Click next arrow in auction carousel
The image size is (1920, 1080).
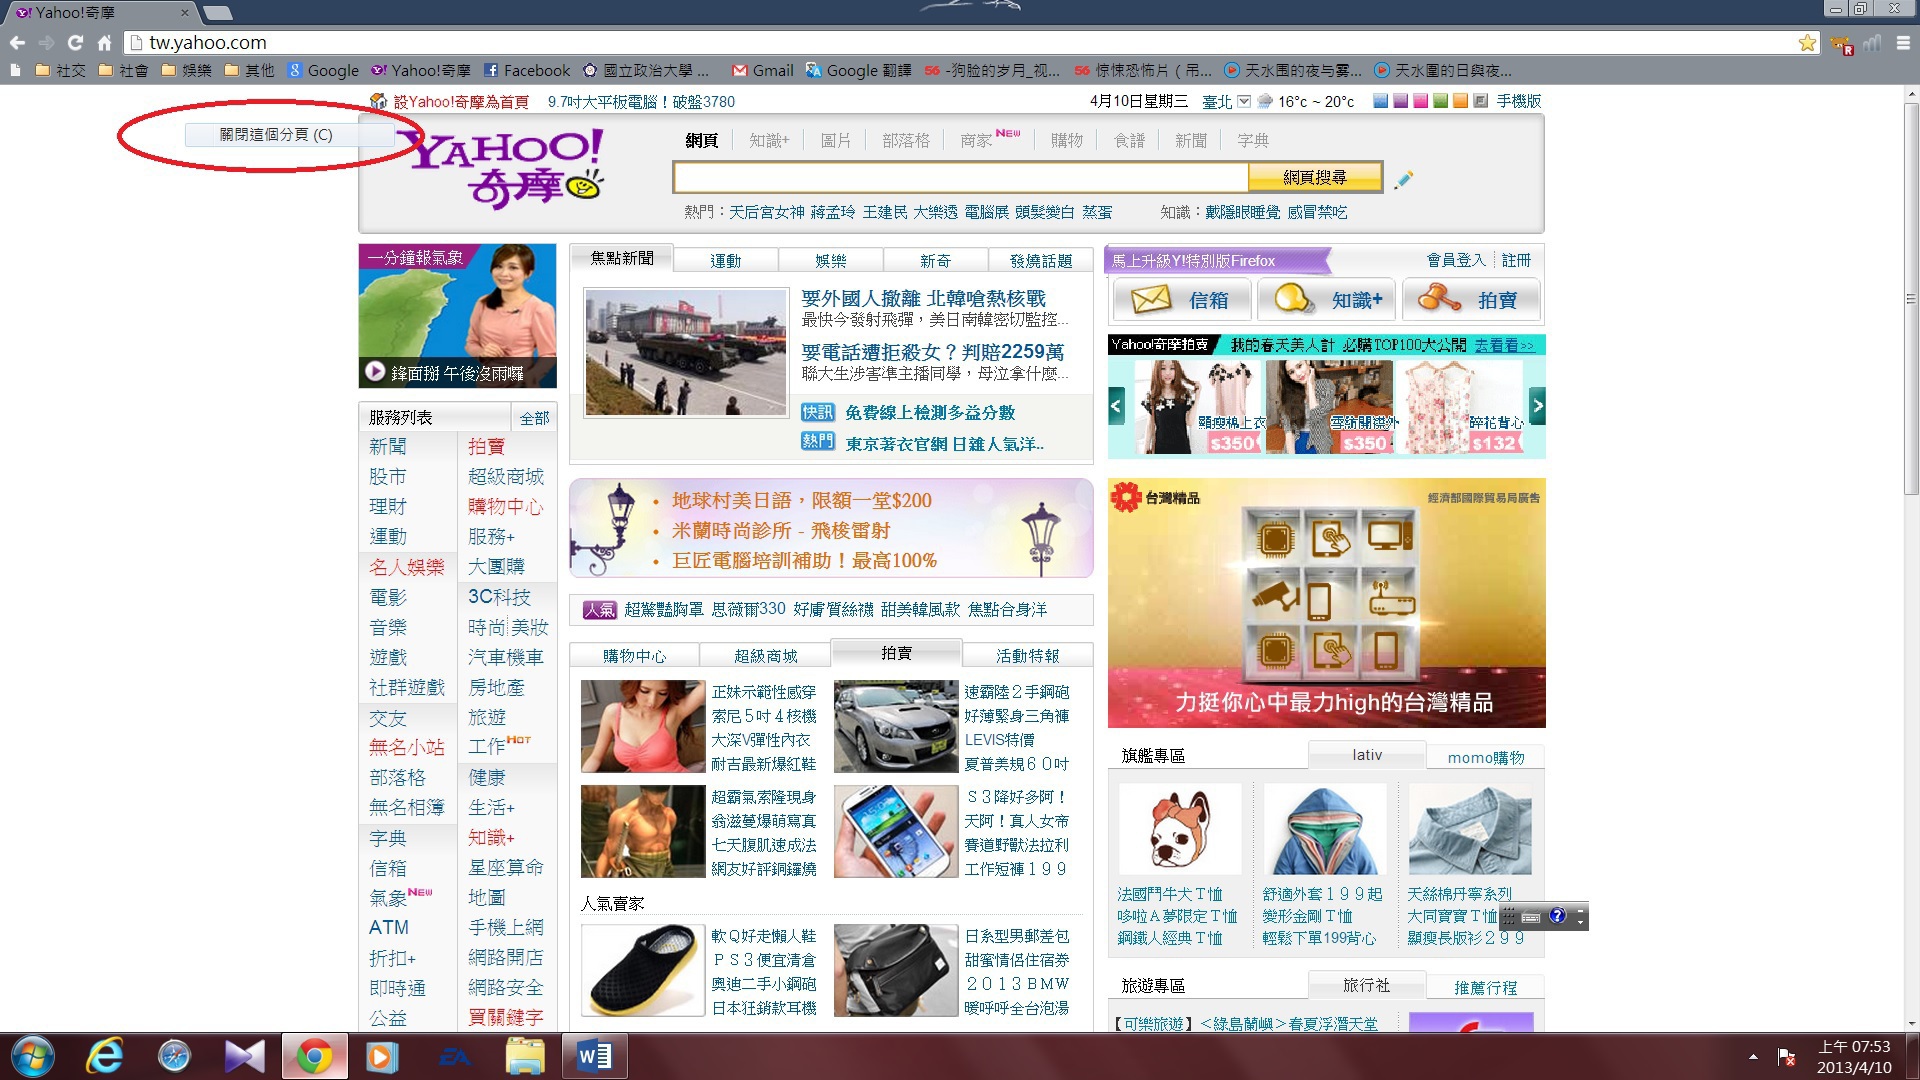point(1537,406)
